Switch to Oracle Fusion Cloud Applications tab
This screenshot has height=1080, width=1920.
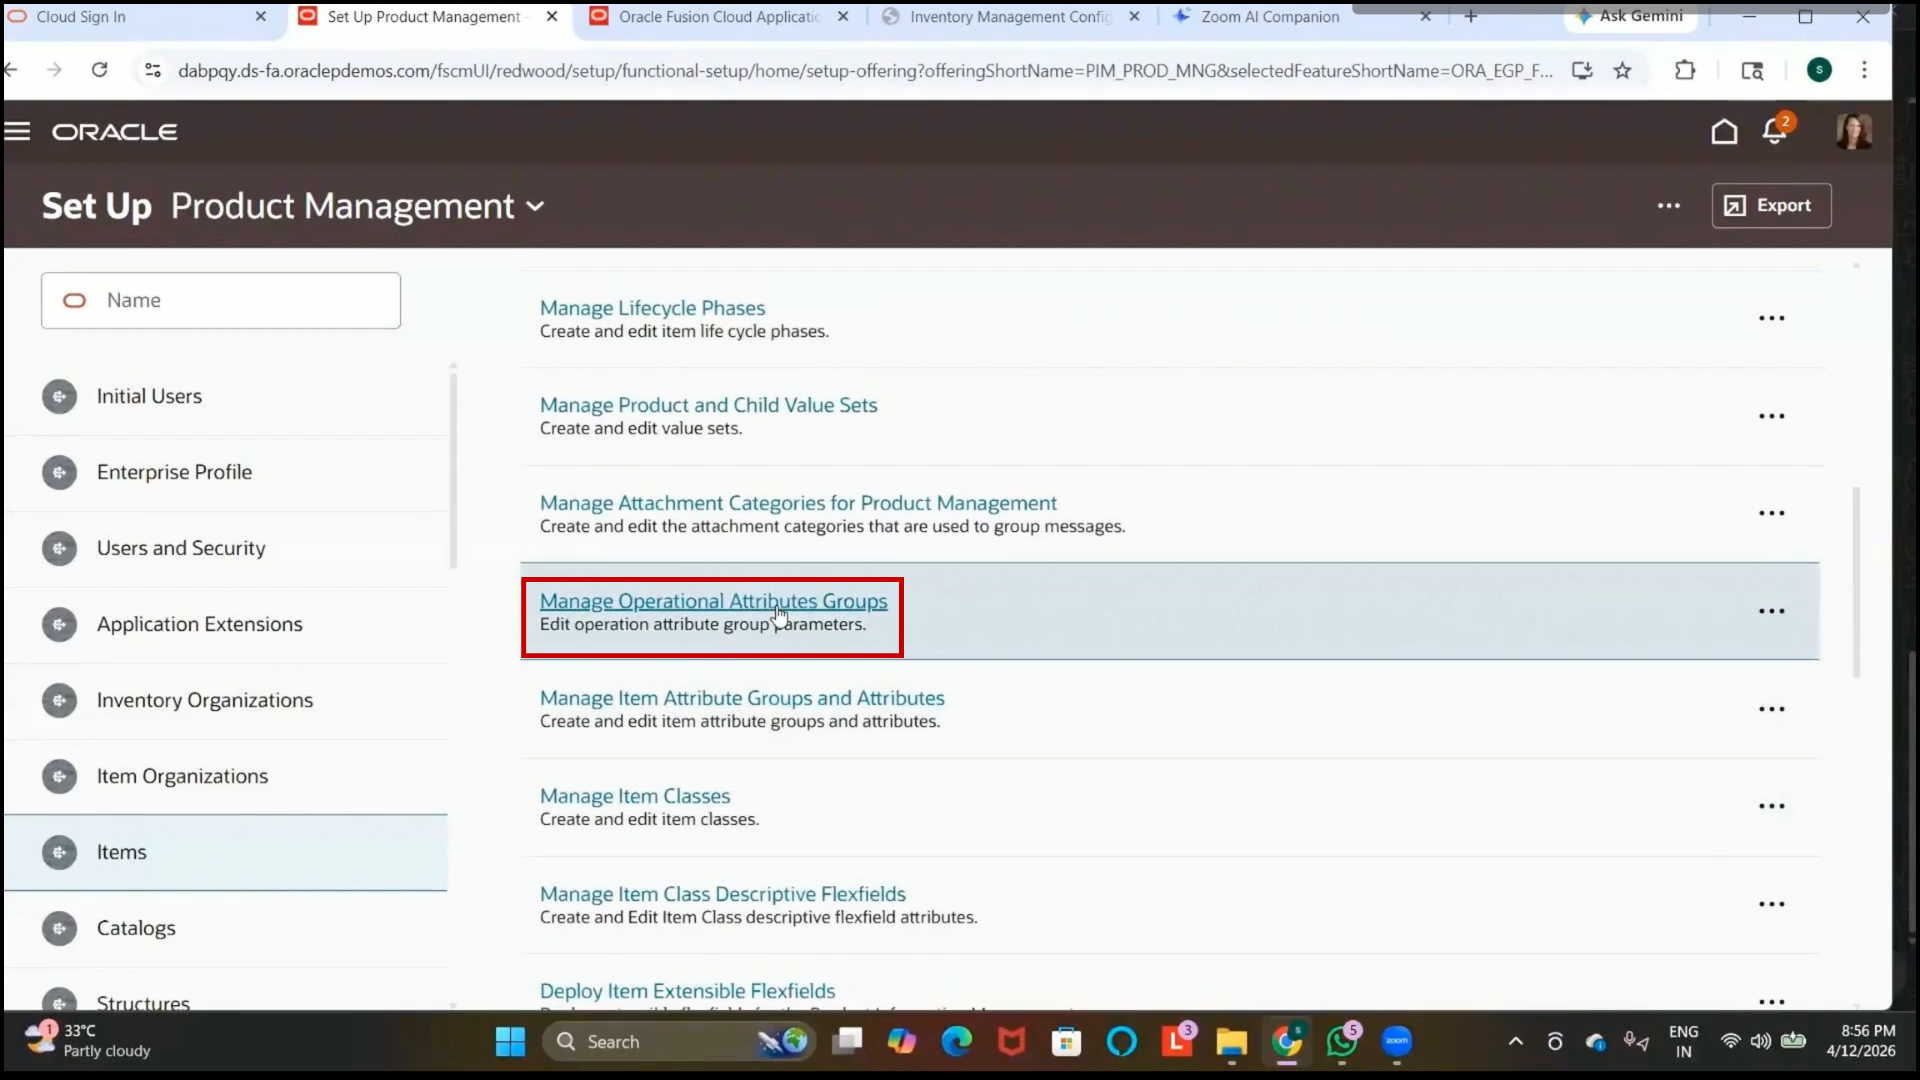pyautogui.click(x=719, y=17)
